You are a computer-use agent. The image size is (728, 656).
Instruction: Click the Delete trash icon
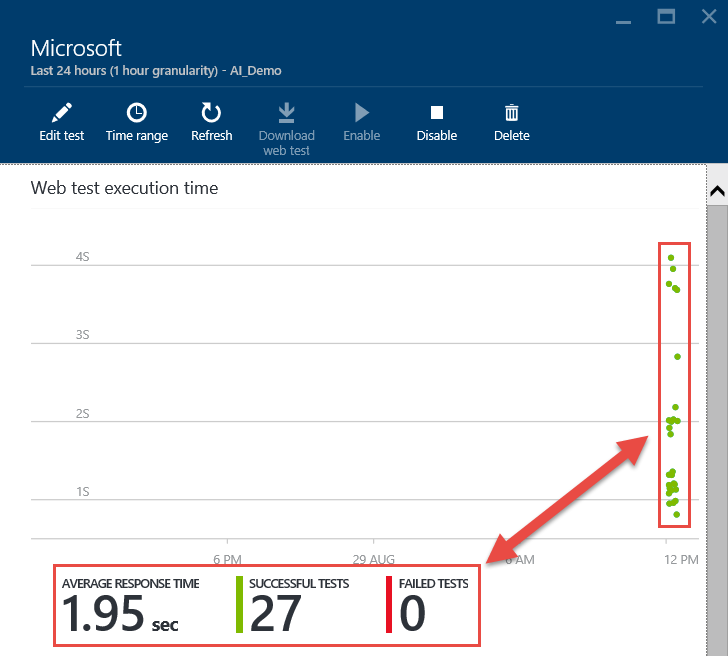(512, 113)
